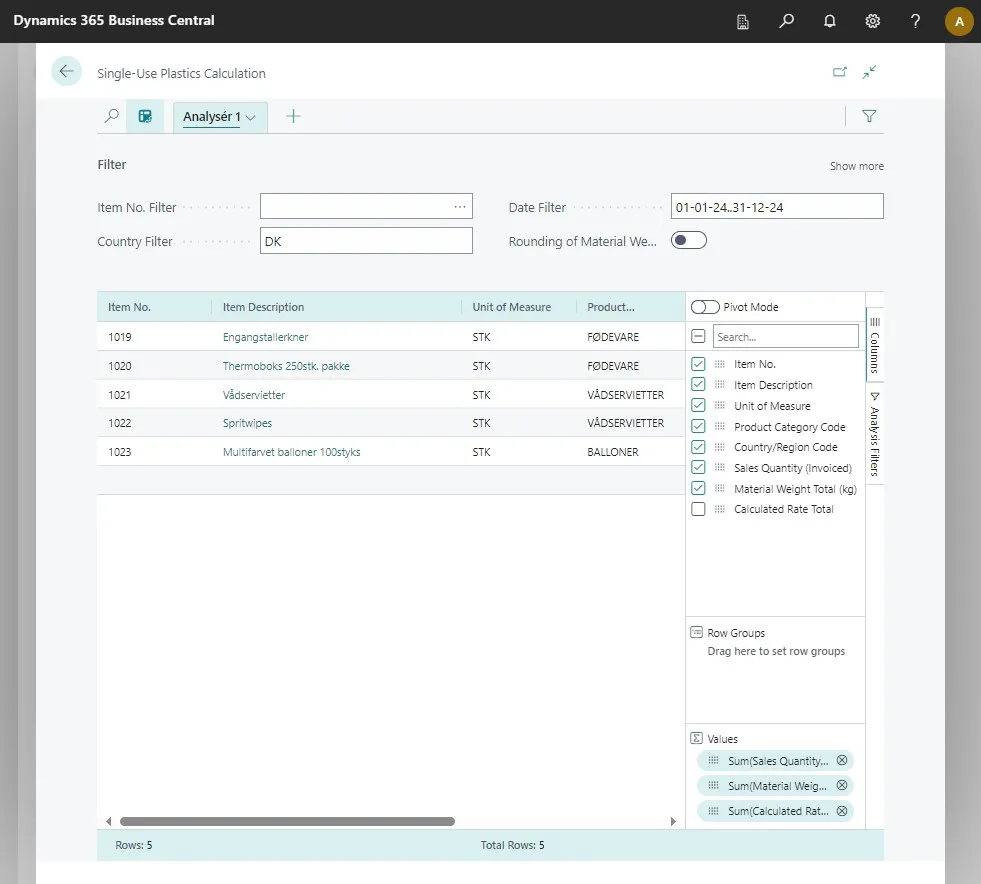Open Item No. Filter lookup ellipsis

pyautogui.click(x=460, y=206)
